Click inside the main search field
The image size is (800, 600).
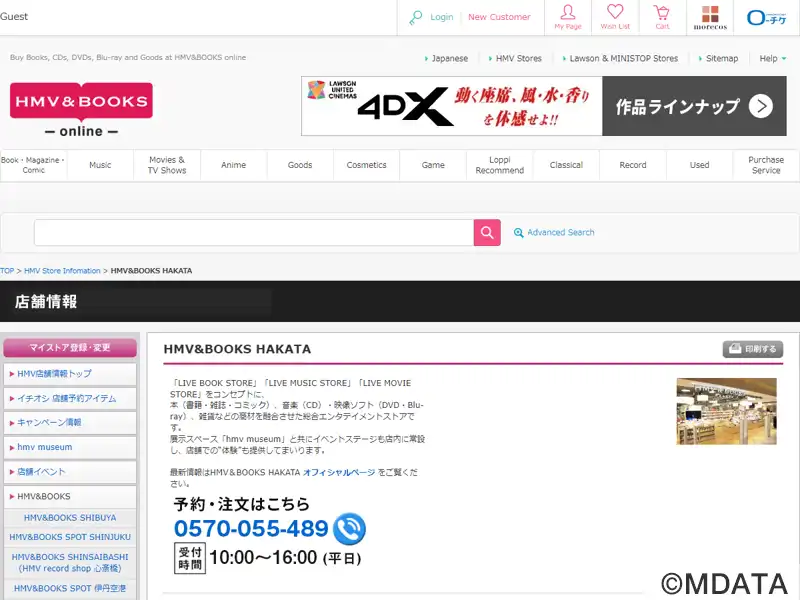coord(254,233)
